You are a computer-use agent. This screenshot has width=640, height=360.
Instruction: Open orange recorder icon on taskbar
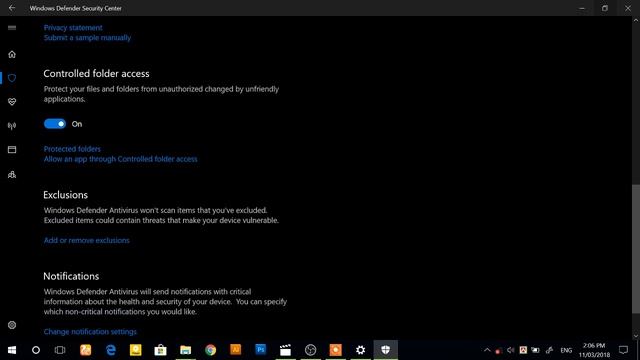pos(336,350)
